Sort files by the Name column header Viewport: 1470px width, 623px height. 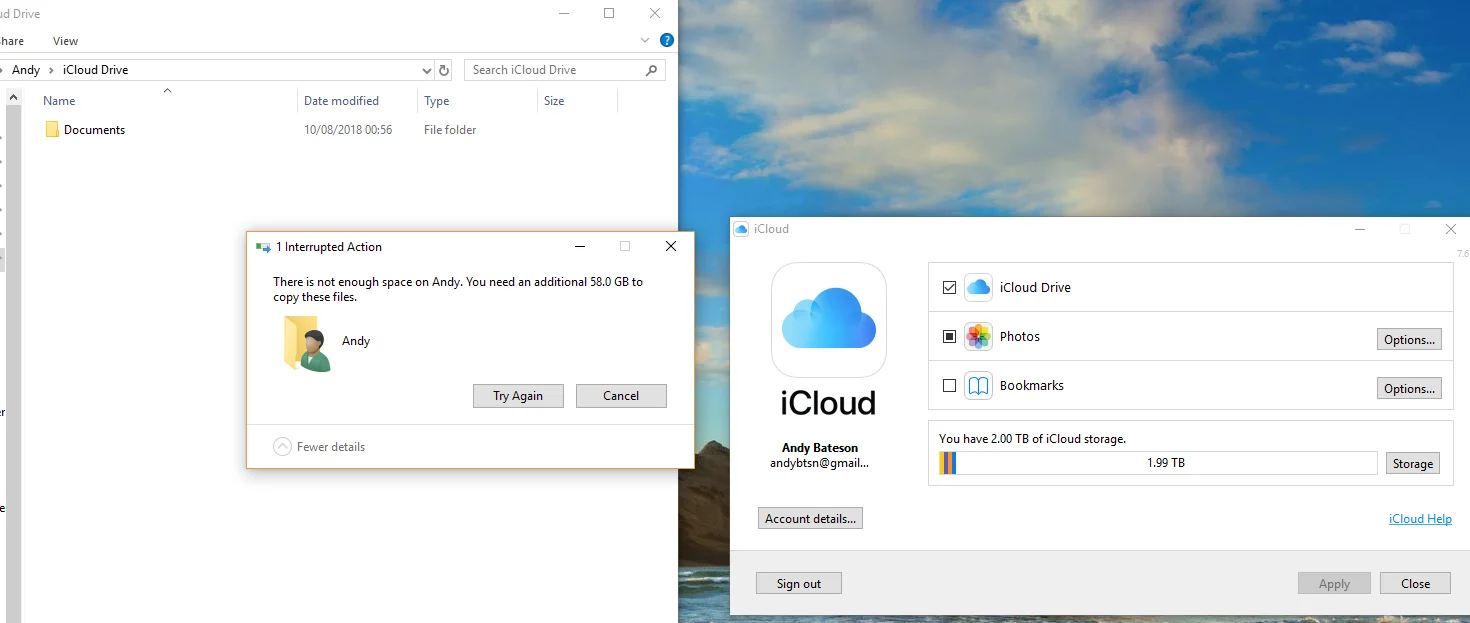(60, 101)
